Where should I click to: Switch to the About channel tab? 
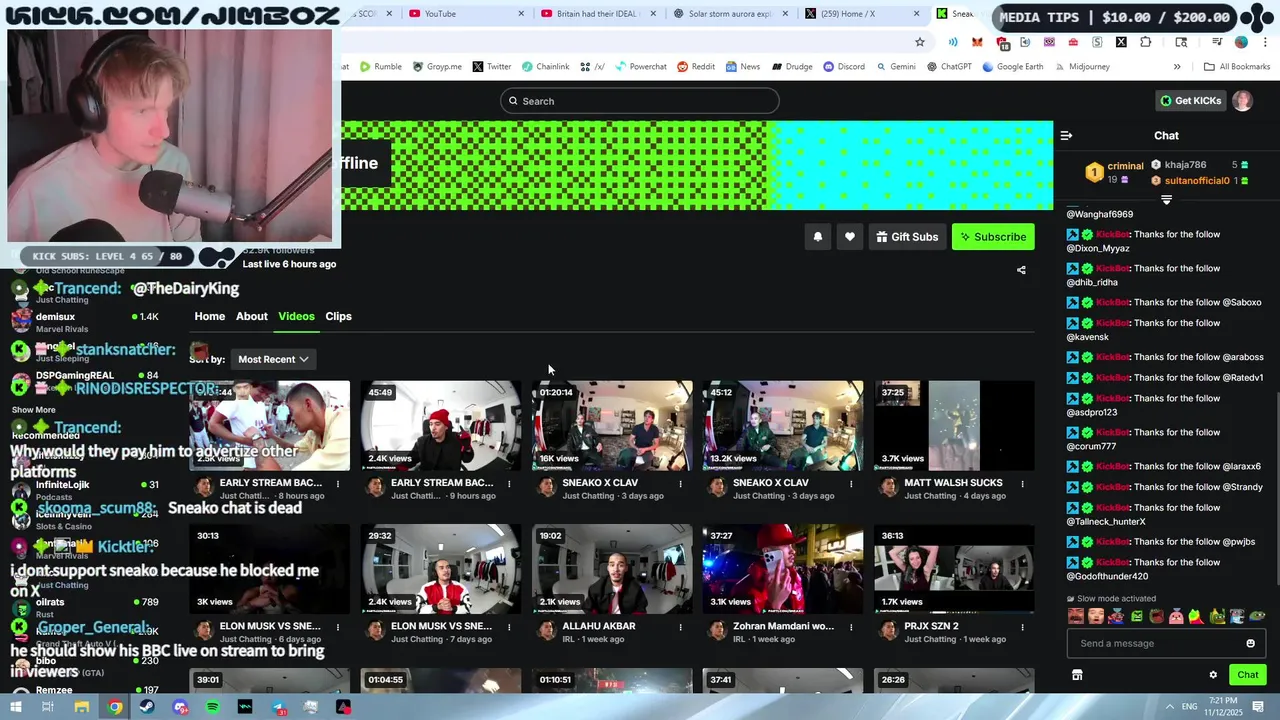pos(252,316)
